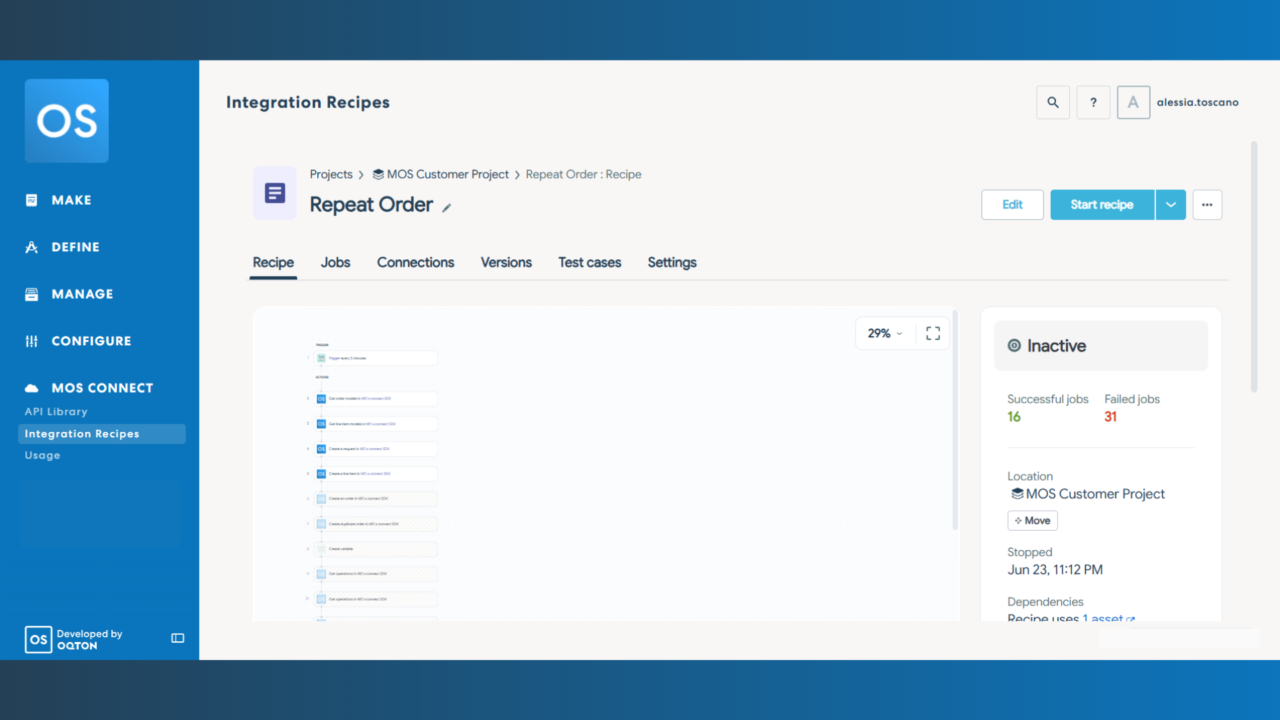The width and height of the screenshot is (1280, 720).
Task: Open the '1 asset' dependencies link
Action: 1108,619
